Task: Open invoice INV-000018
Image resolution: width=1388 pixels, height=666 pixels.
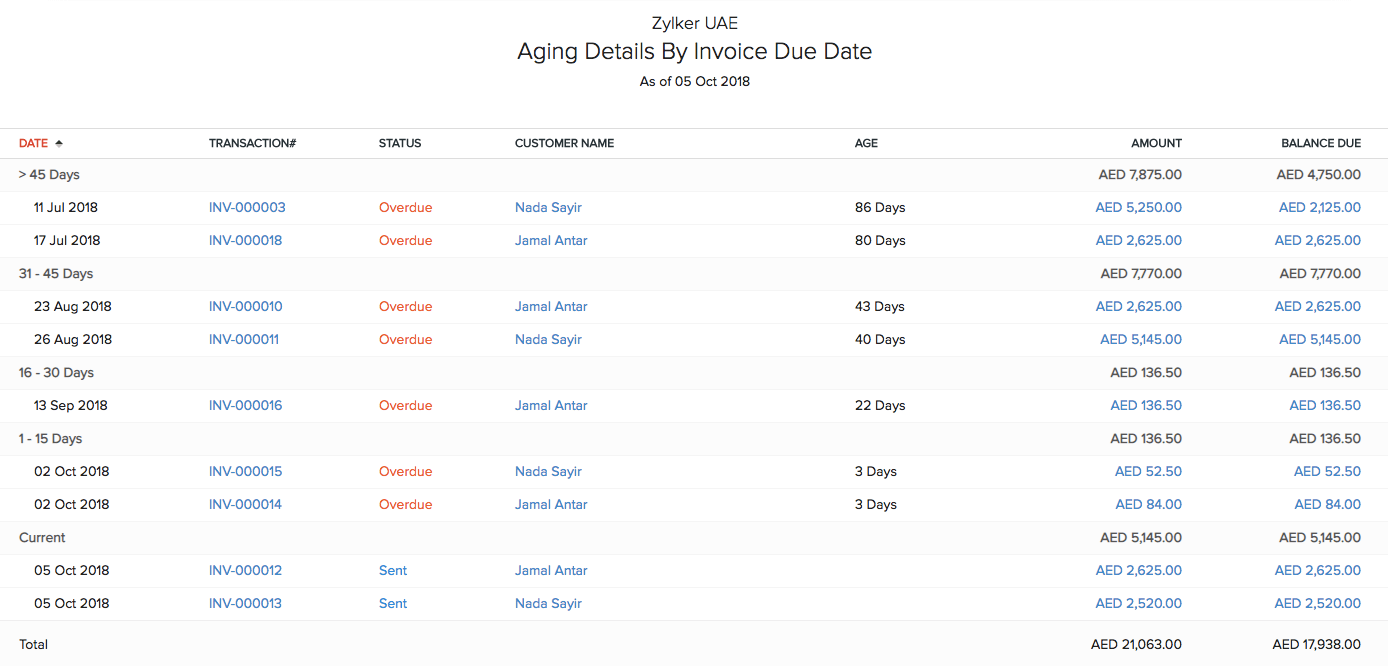Action: pos(246,240)
